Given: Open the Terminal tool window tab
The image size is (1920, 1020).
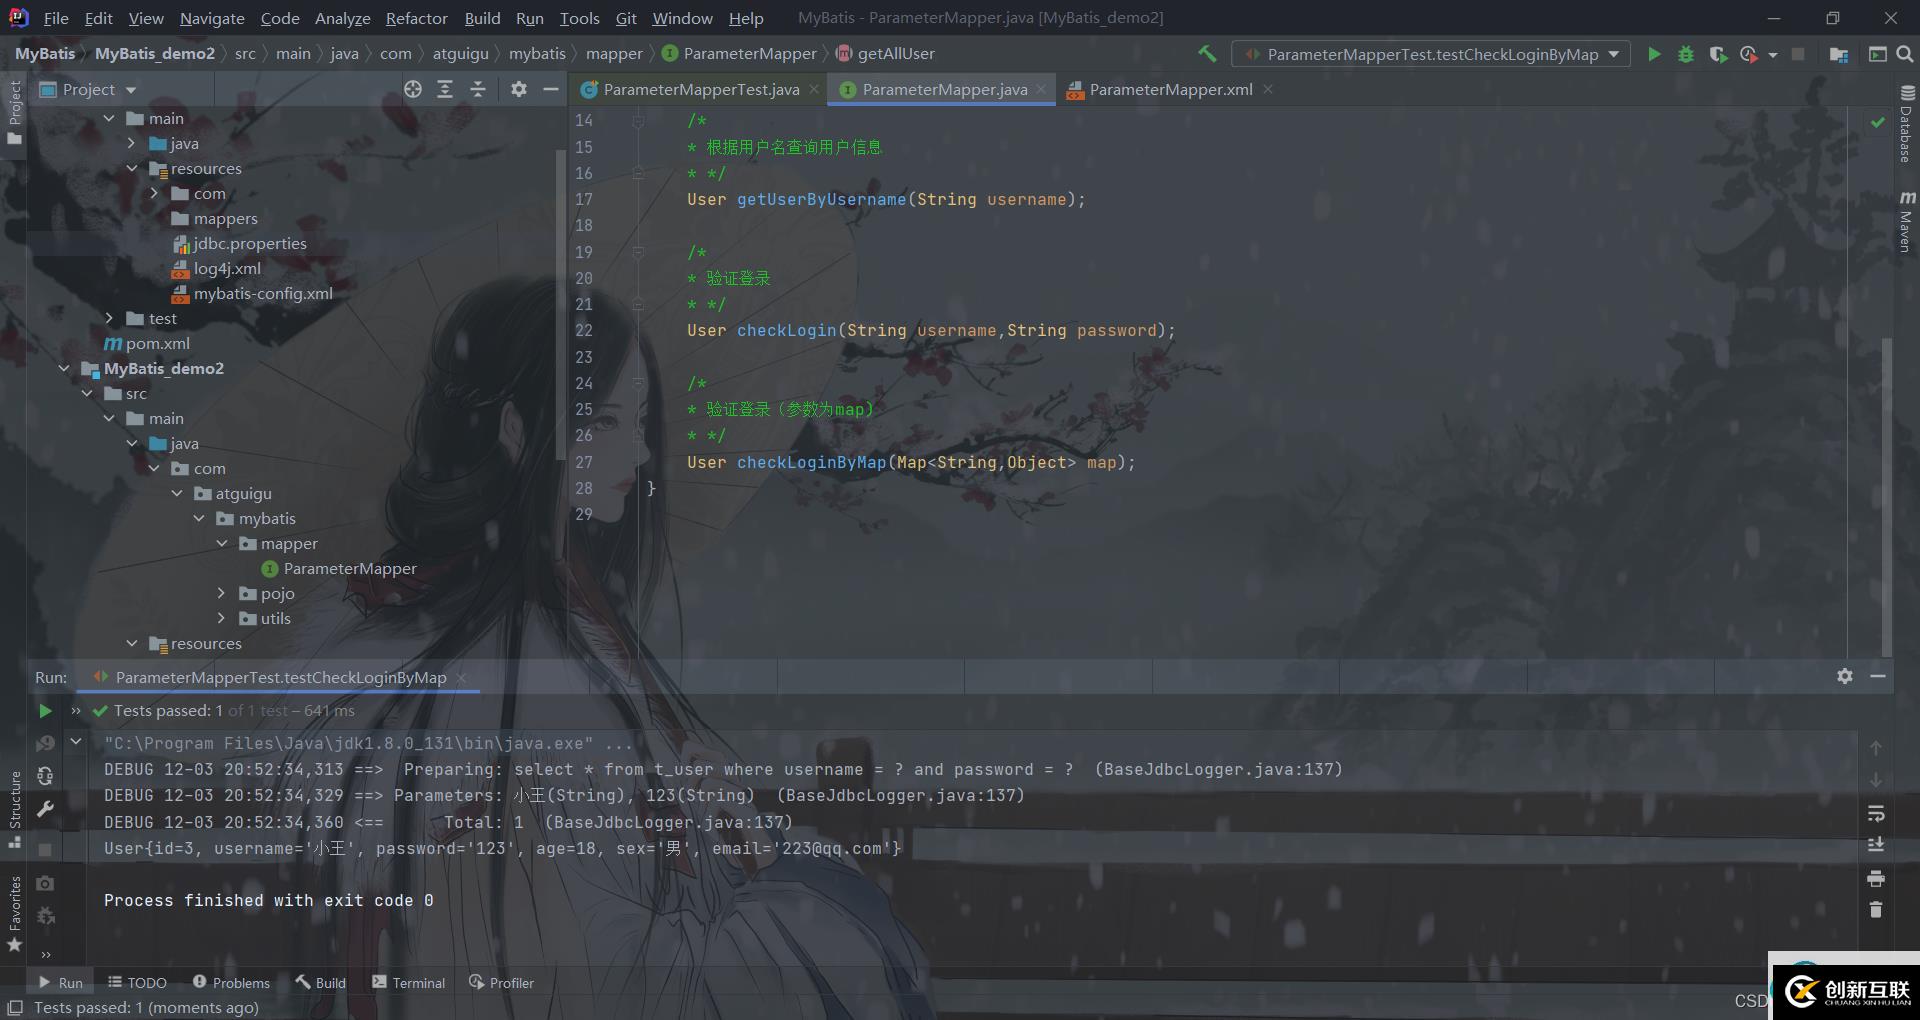Looking at the screenshot, I should click(408, 983).
